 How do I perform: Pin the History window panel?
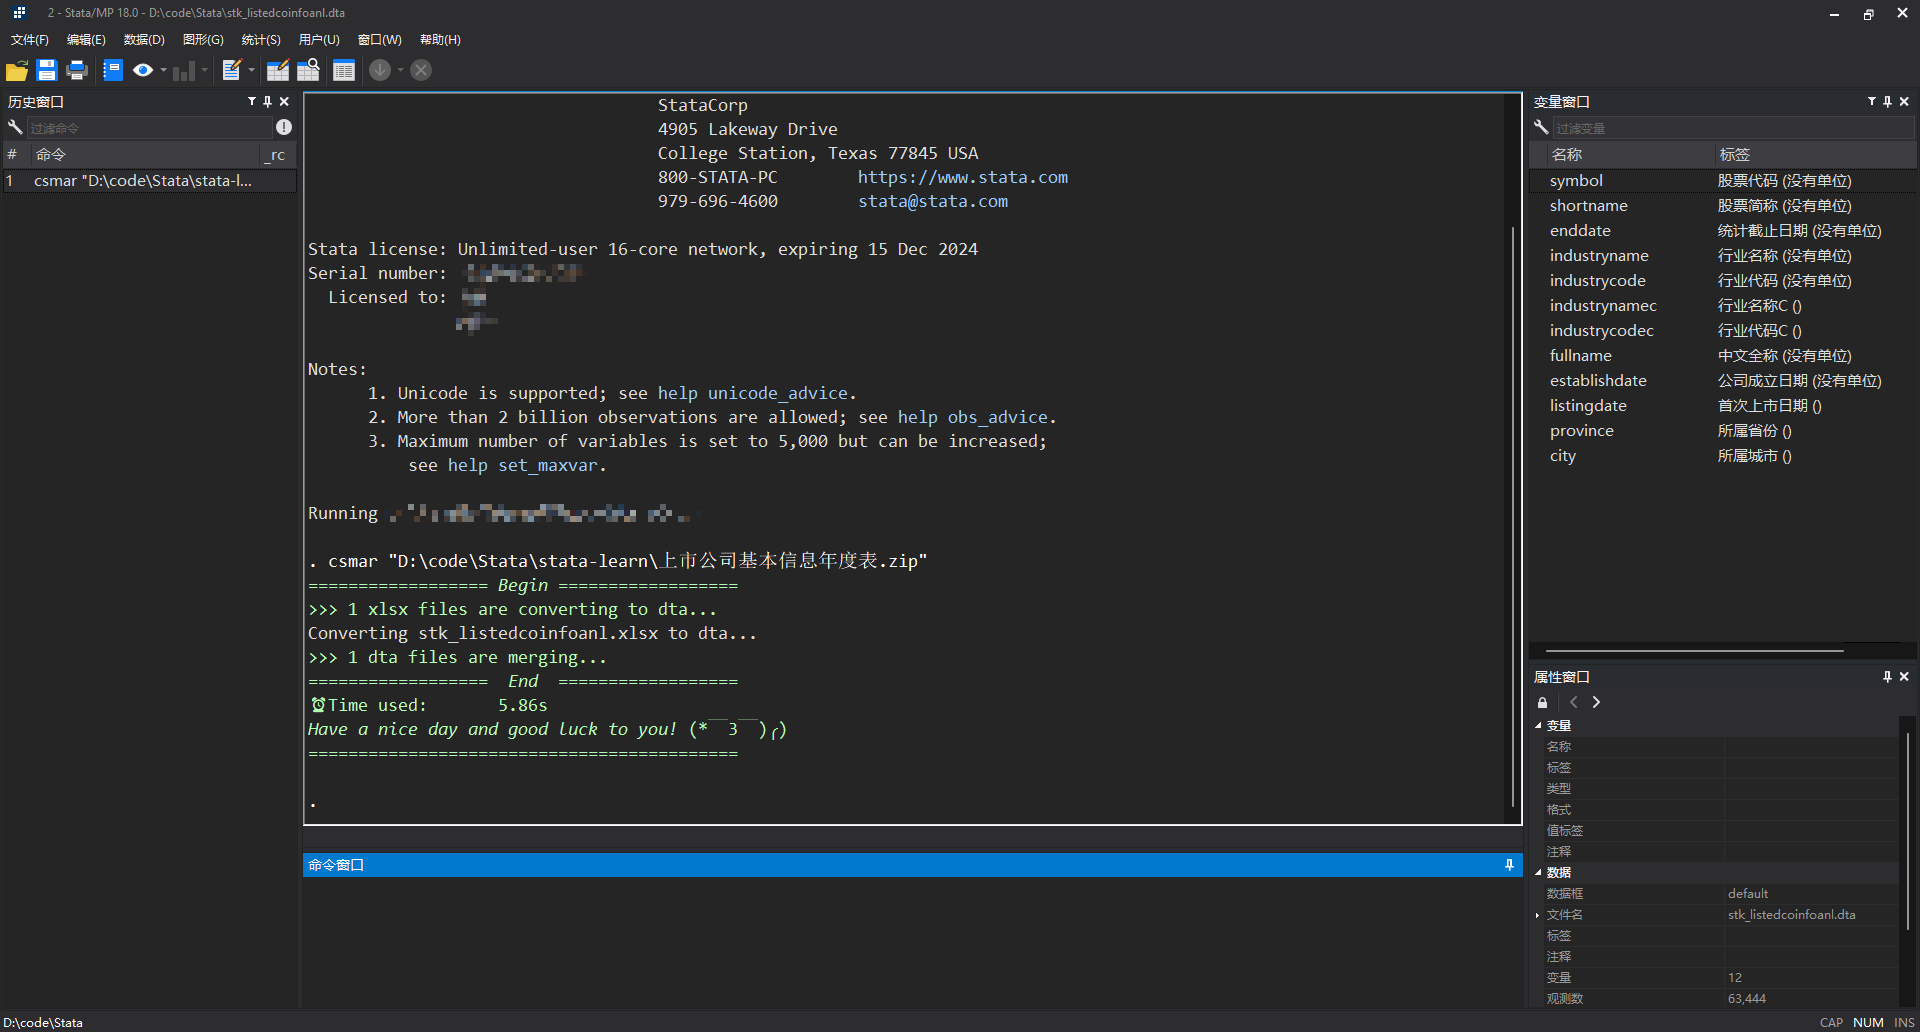click(x=267, y=102)
